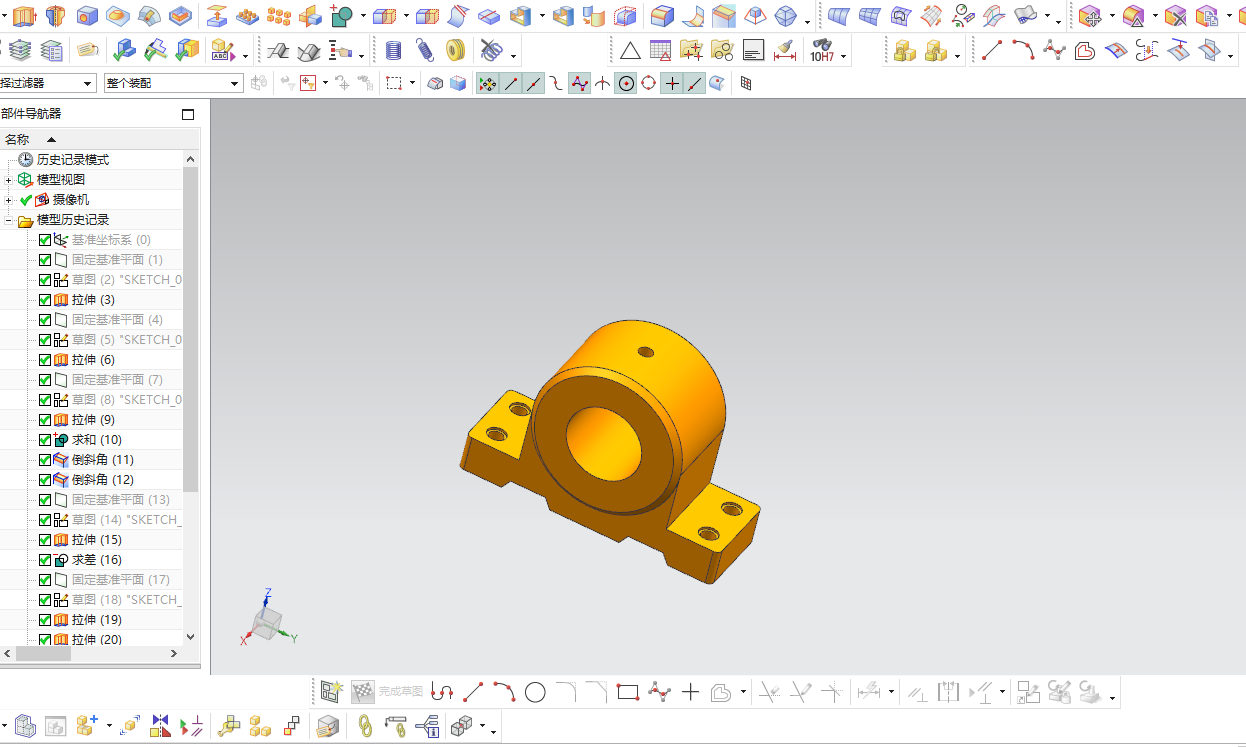
Task: Collapse the 模型历史记录 tree node
Action: 9,220
